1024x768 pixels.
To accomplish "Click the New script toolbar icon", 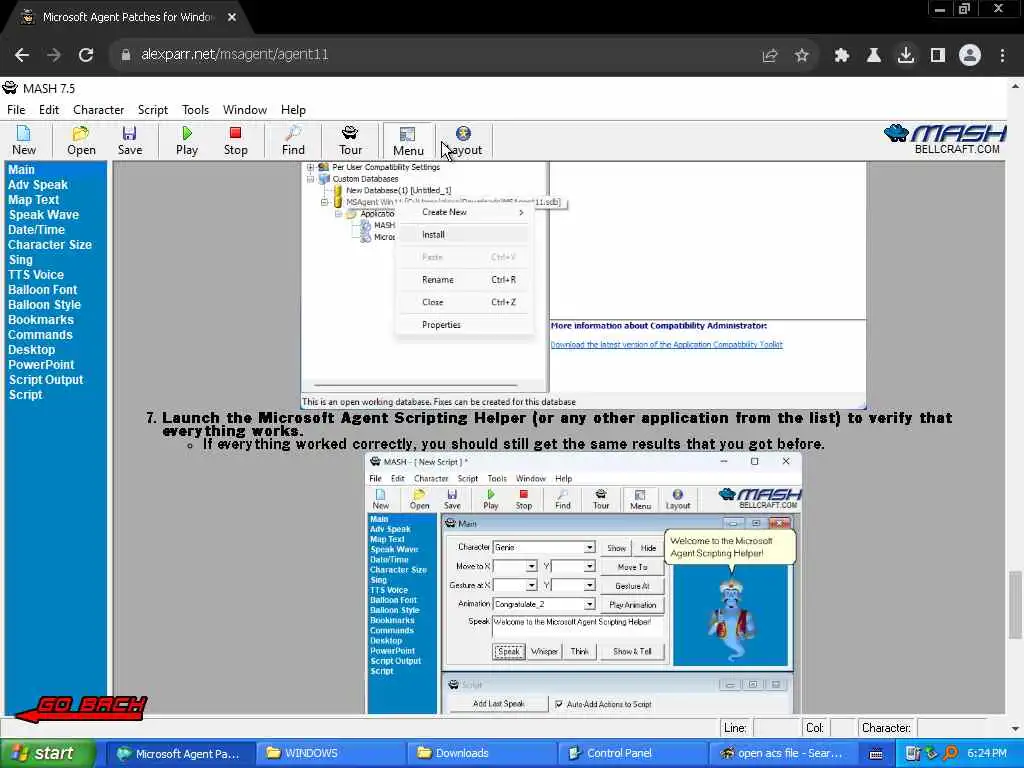I will tap(24, 140).
